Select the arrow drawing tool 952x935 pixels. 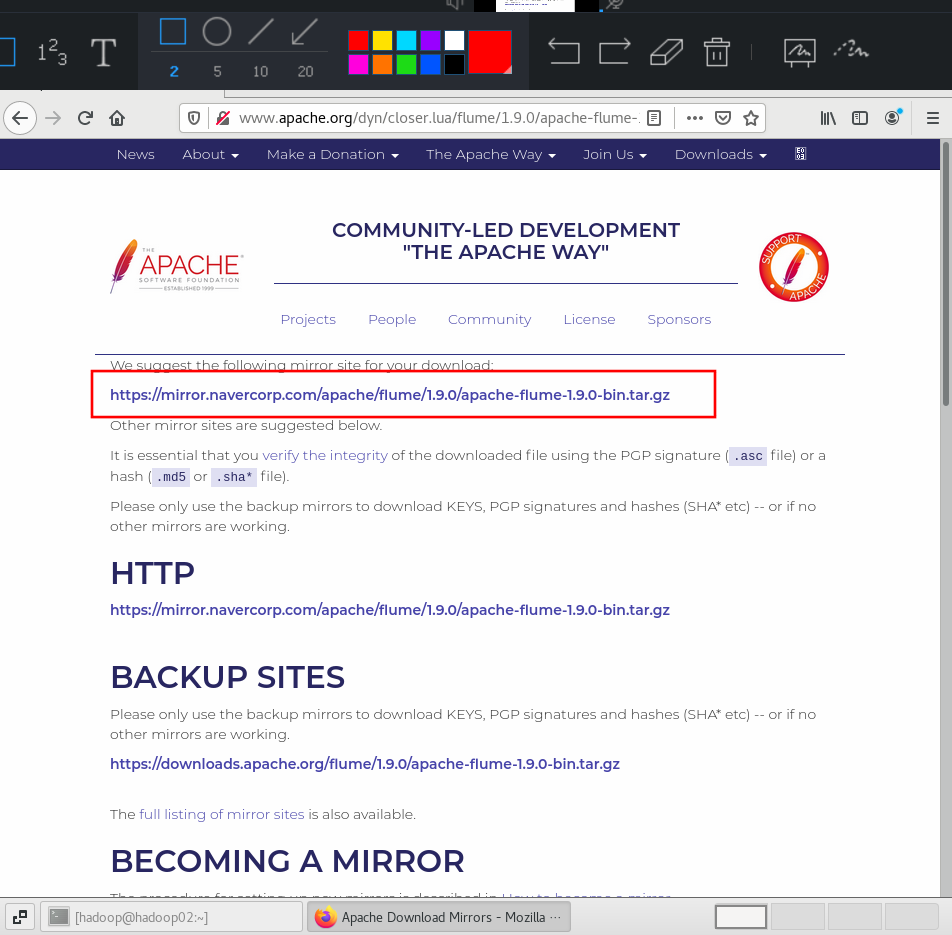(304, 32)
